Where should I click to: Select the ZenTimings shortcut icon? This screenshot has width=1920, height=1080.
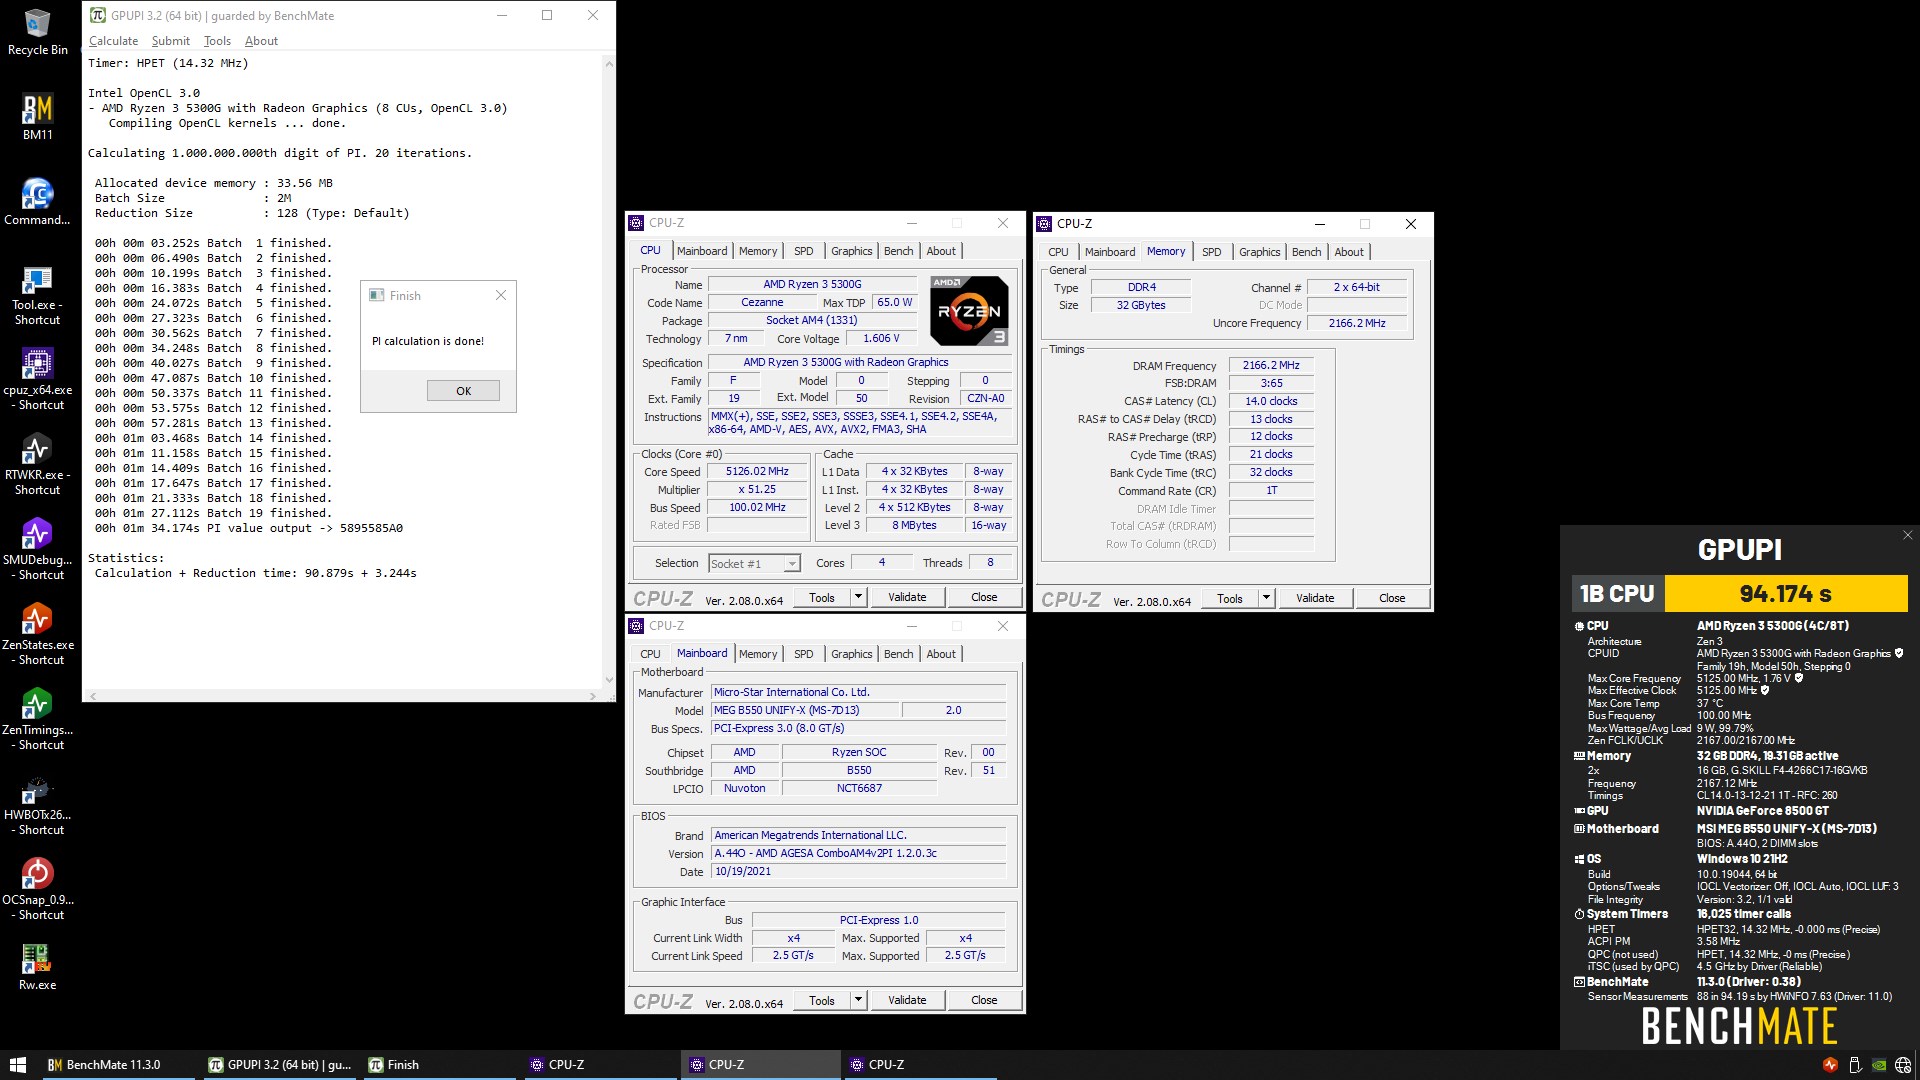point(37,720)
